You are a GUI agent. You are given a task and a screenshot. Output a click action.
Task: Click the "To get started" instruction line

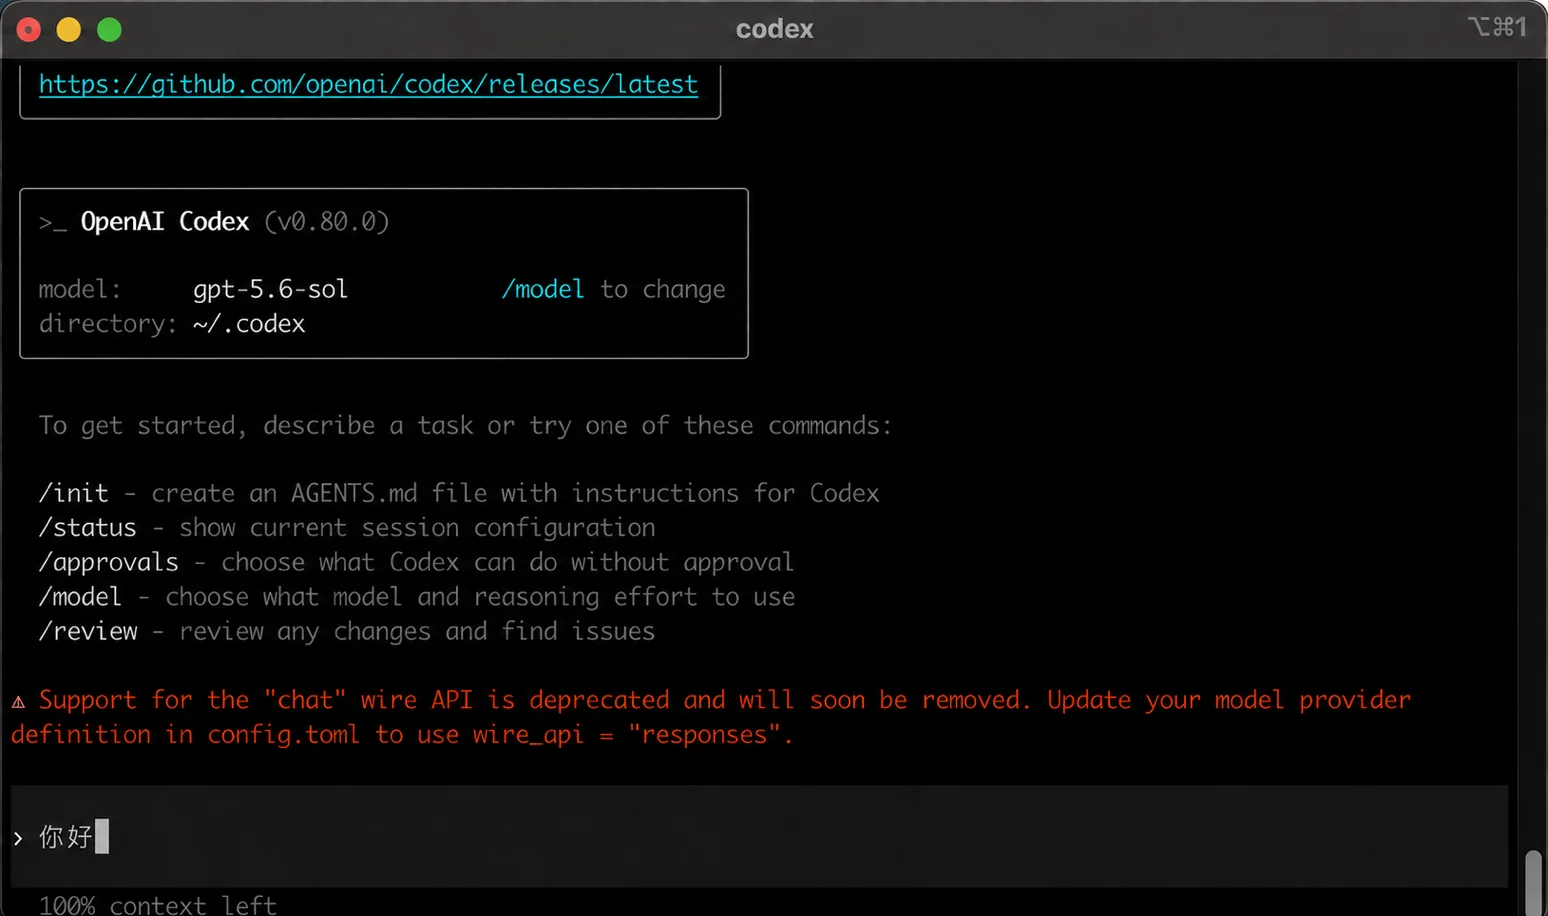pos(465,425)
